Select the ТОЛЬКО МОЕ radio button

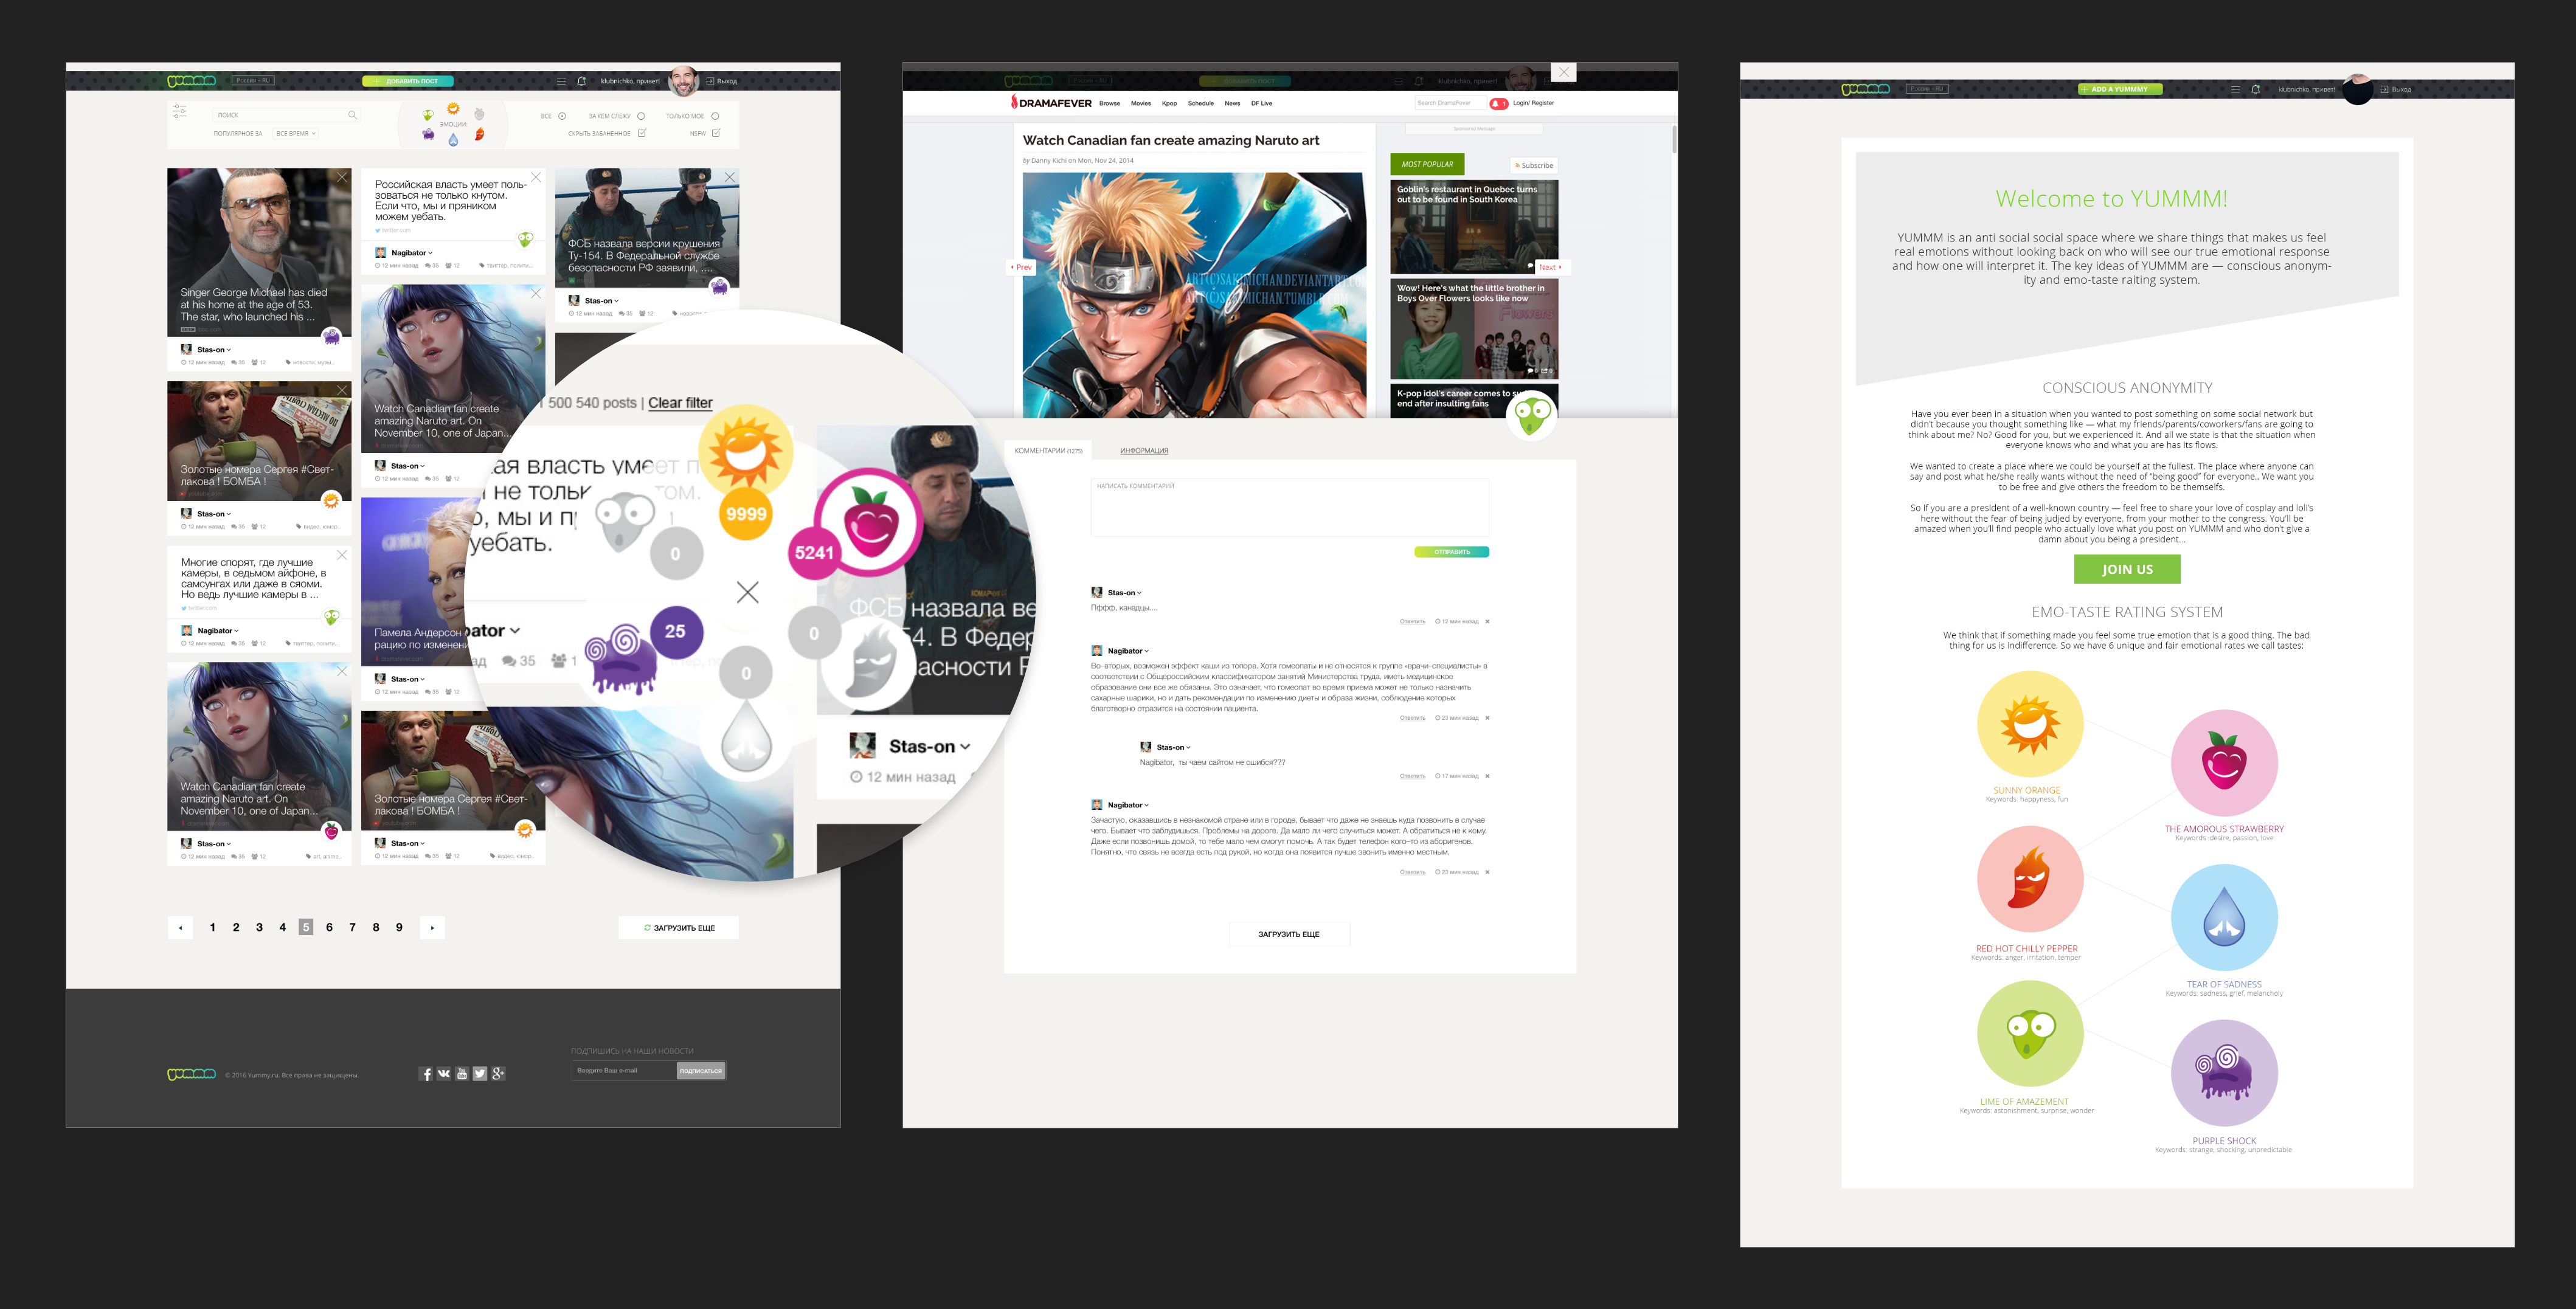715,116
